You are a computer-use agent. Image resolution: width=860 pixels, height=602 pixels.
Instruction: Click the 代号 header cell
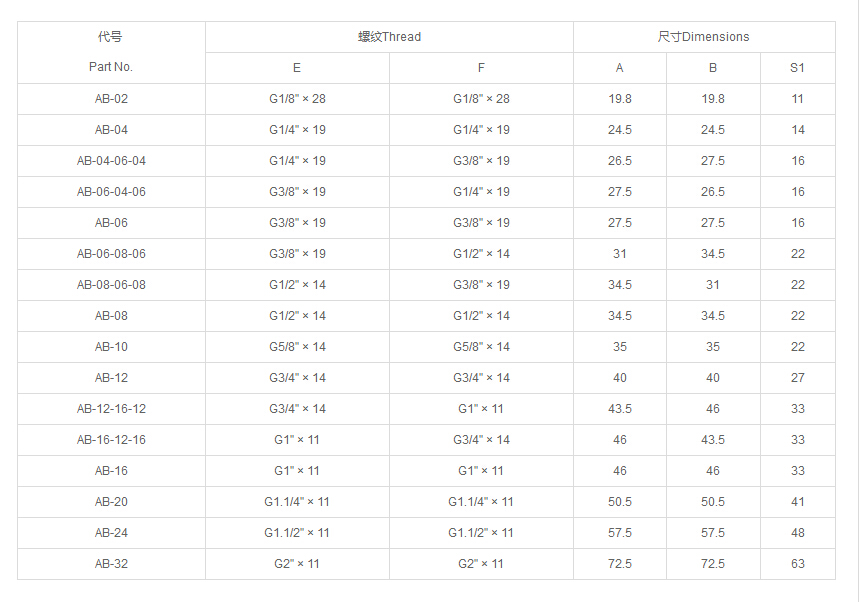point(111,37)
